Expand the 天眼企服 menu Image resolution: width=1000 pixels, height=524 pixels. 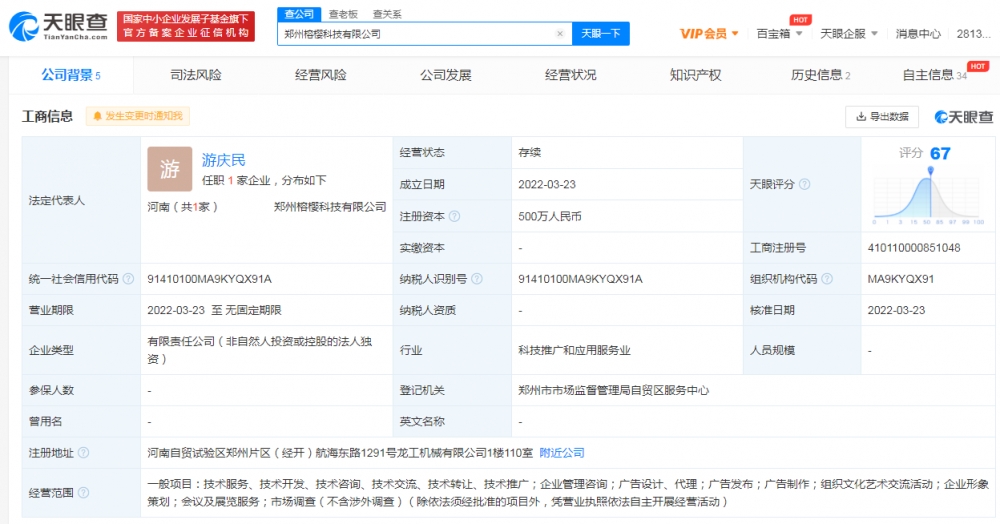pyautogui.click(x=849, y=34)
